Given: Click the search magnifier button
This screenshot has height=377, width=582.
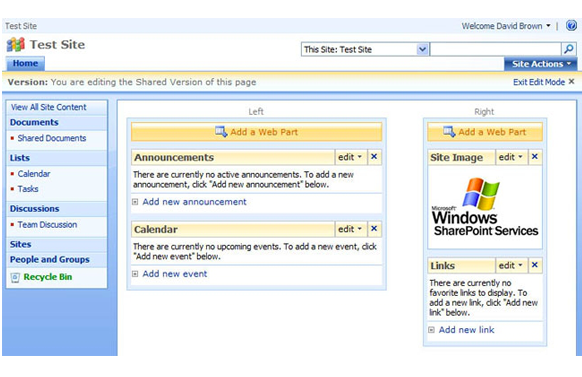Looking at the screenshot, I should point(569,49).
